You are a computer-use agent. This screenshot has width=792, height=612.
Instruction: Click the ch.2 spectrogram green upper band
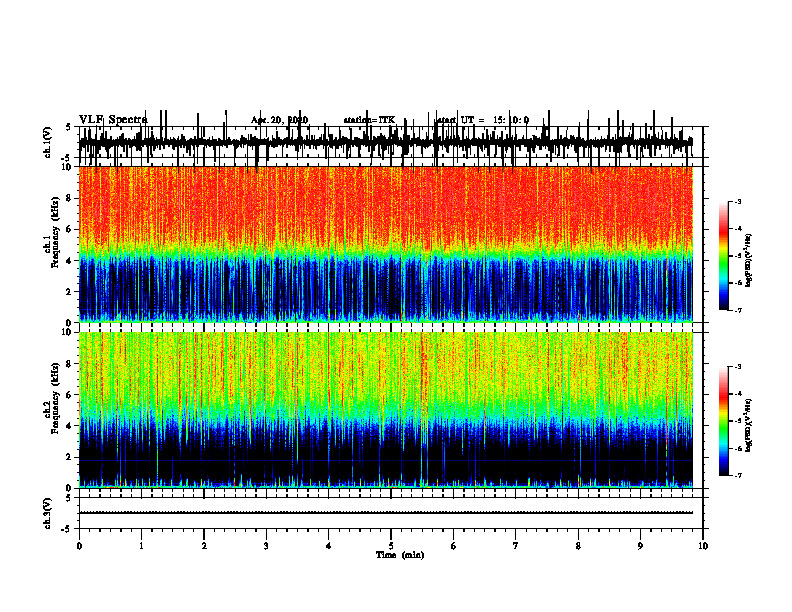click(385, 369)
